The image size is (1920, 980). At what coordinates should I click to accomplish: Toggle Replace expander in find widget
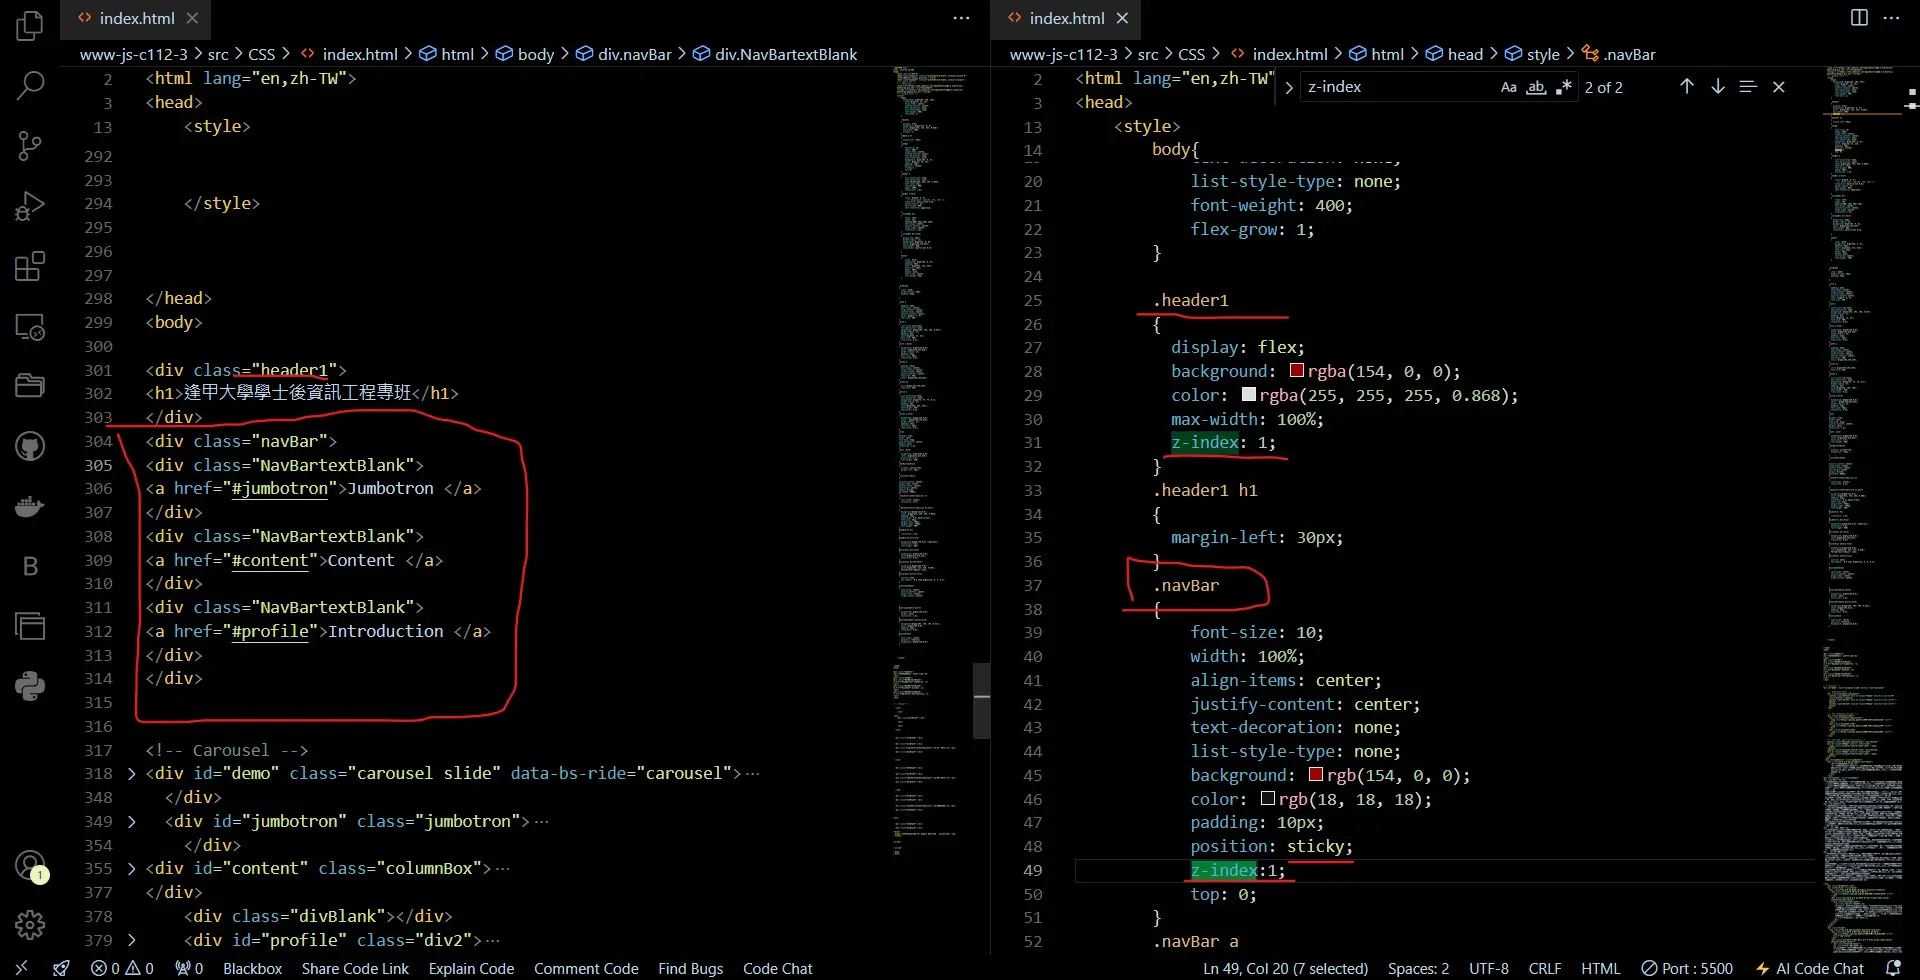click(x=1289, y=88)
